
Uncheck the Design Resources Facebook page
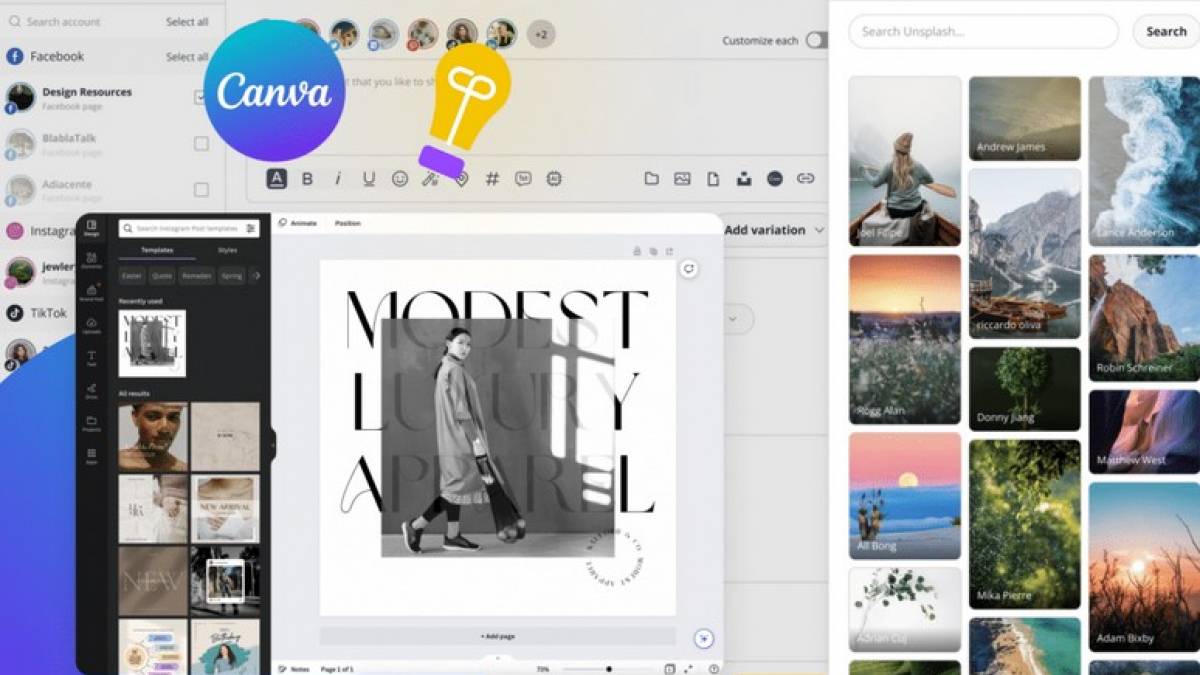[201, 97]
